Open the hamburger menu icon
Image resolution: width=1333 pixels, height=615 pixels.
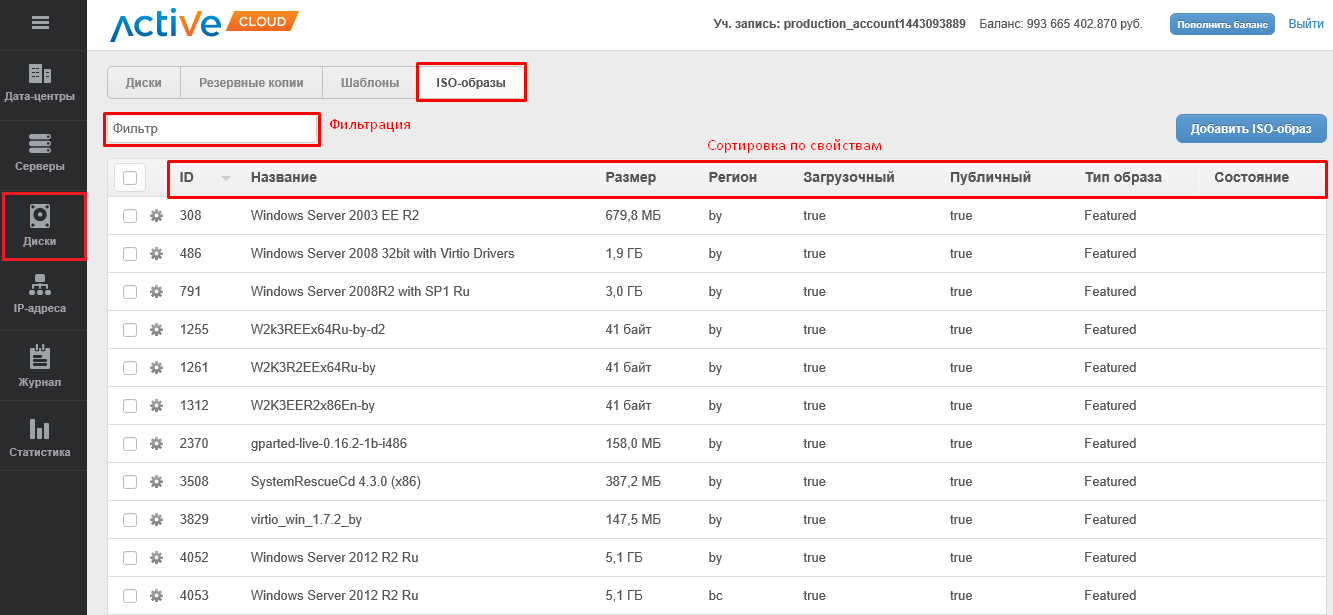[x=41, y=23]
